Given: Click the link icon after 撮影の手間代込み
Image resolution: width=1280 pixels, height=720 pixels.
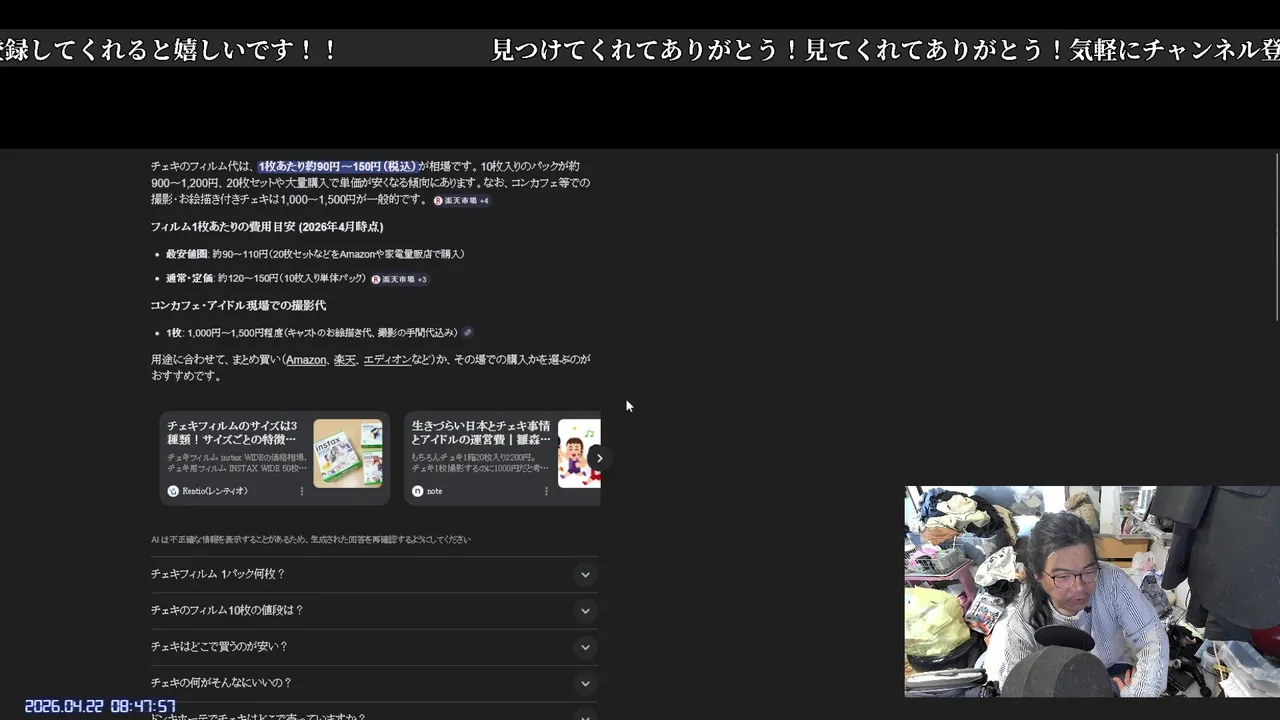Looking at the screenshot, I should pyautogui.click(x=467, y=333).
